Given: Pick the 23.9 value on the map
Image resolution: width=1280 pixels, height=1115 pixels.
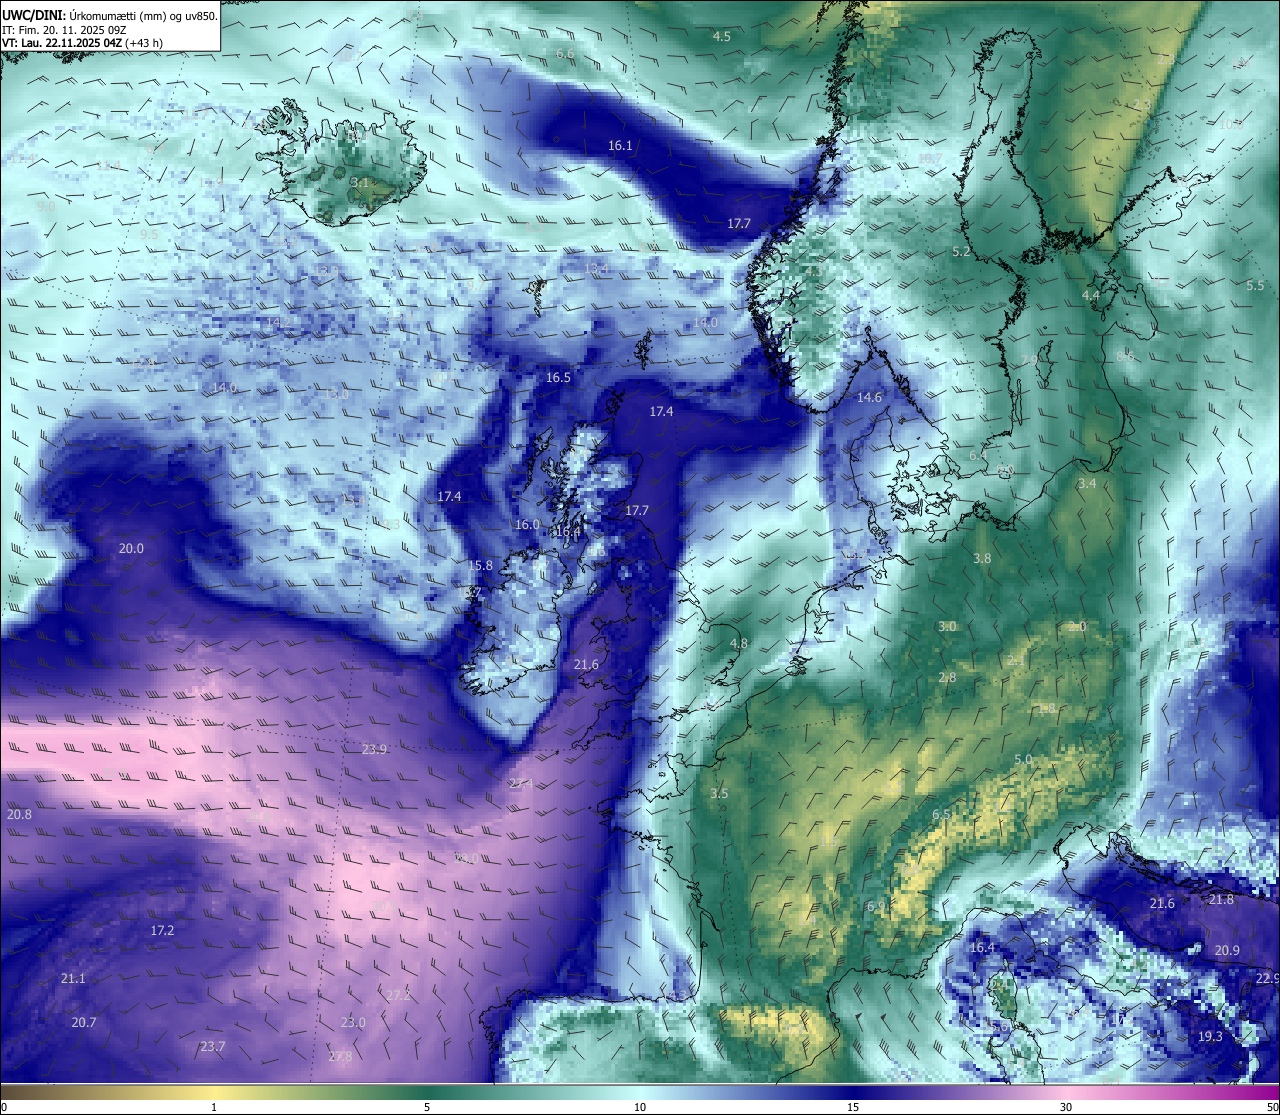Looking at the screenshot, I should click(x=374, y=750).
